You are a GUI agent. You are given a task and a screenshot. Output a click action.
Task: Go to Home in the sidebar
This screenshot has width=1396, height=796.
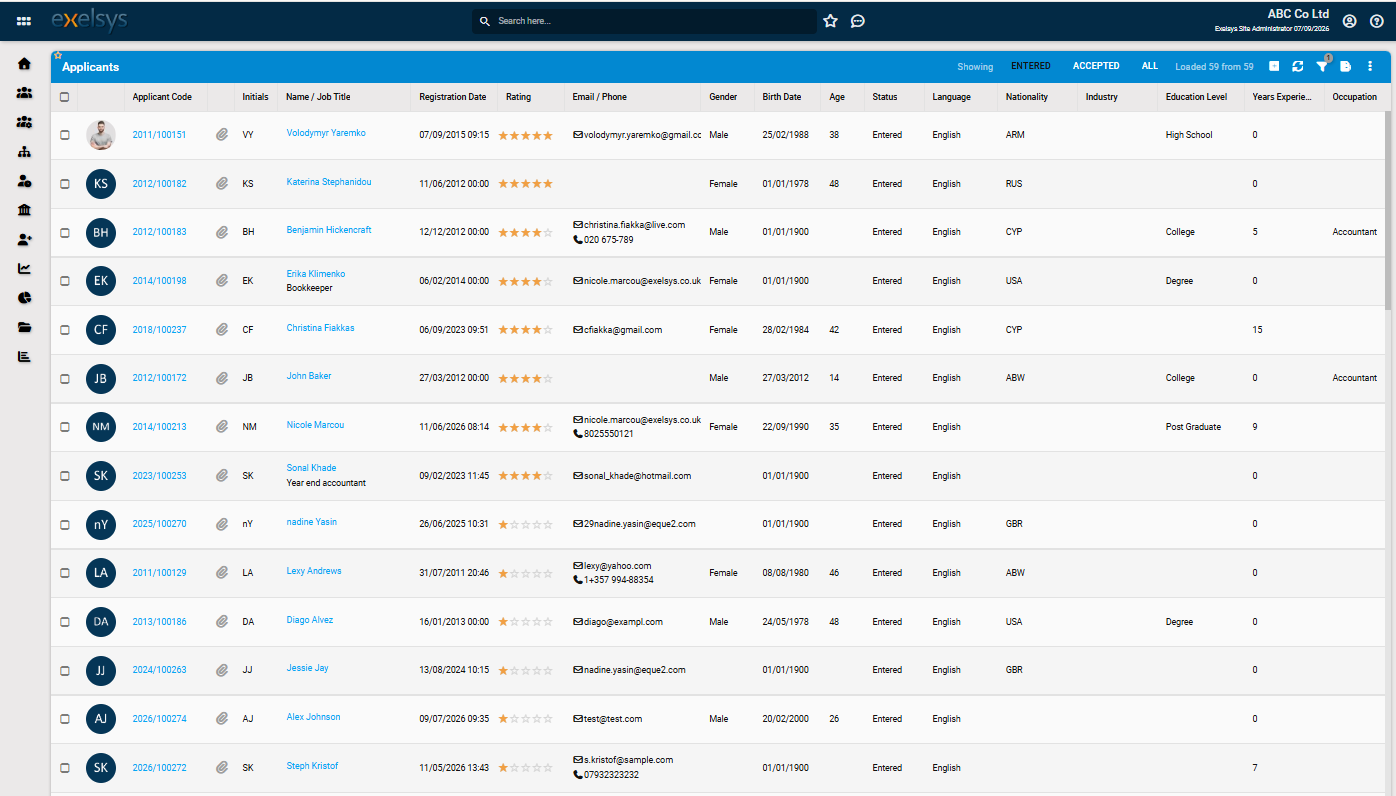click(25, 64)
